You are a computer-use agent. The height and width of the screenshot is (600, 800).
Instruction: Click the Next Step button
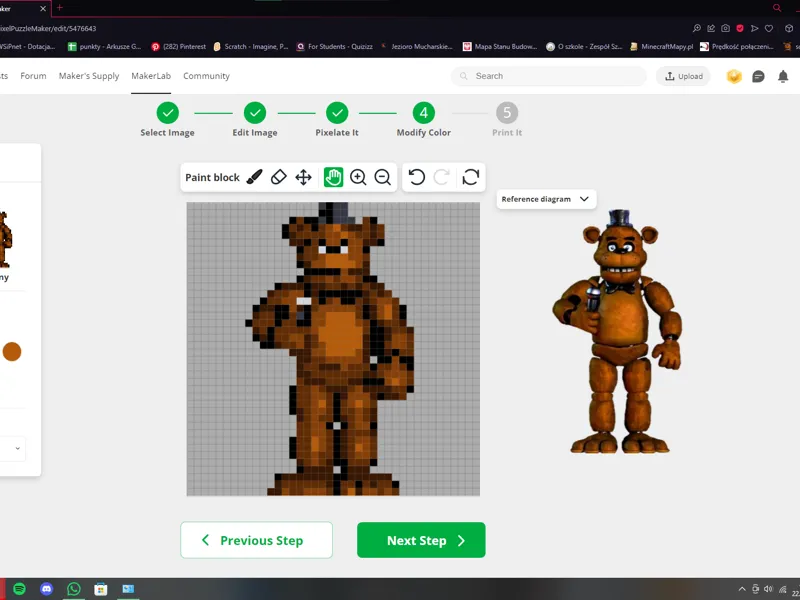point(421,540)
